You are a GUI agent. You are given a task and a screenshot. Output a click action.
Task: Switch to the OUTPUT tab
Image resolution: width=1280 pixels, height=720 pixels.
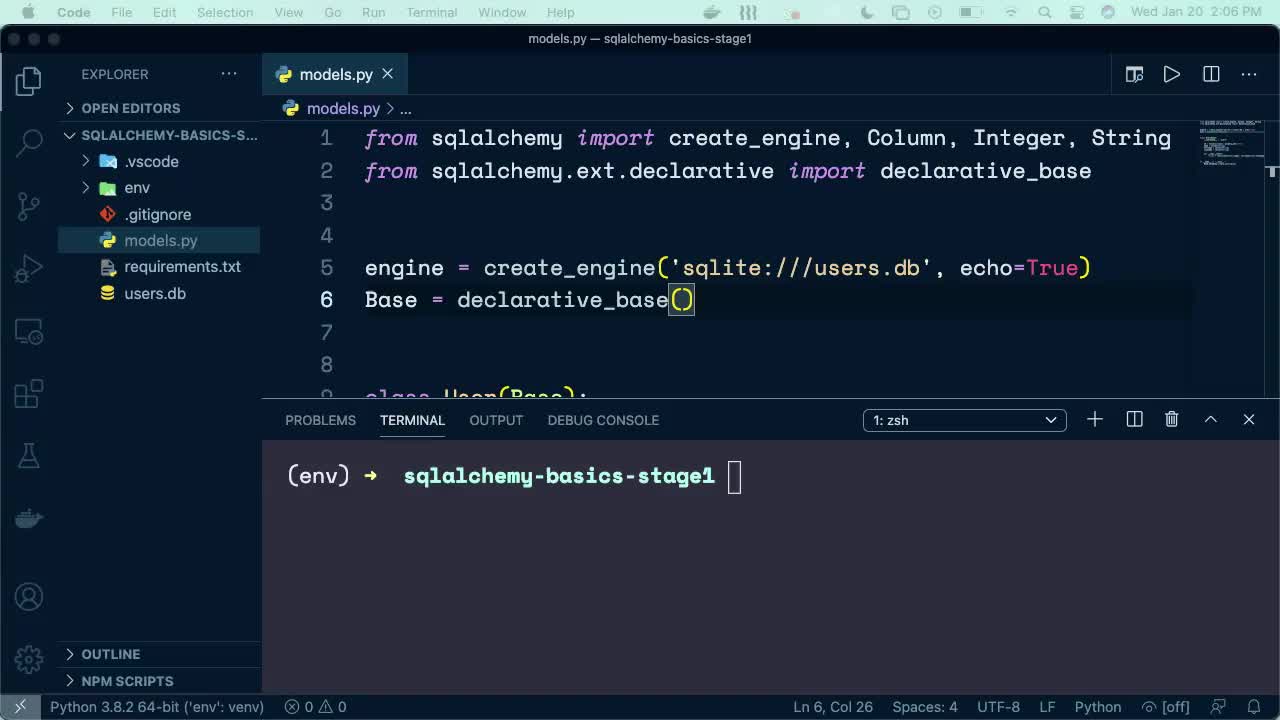pos(496,420)
